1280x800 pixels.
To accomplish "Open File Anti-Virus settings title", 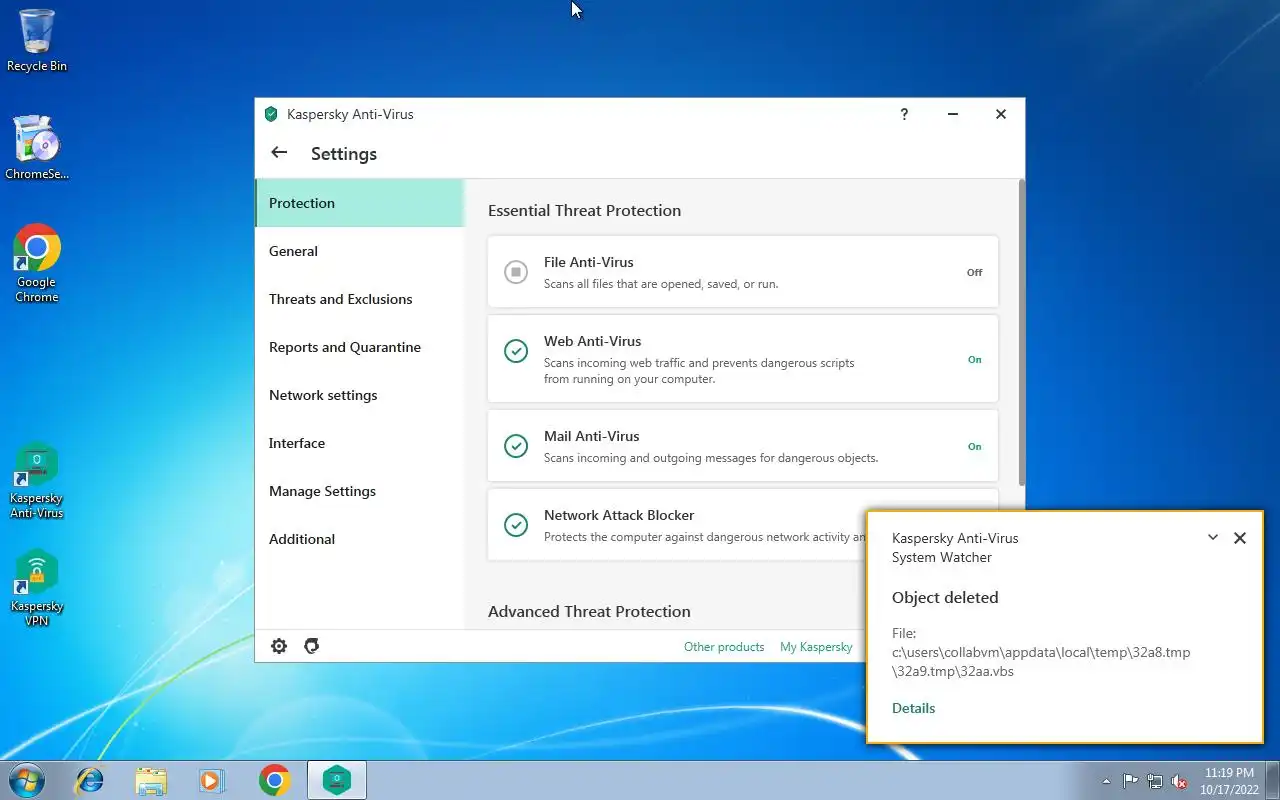I will (x=589, y=262).
